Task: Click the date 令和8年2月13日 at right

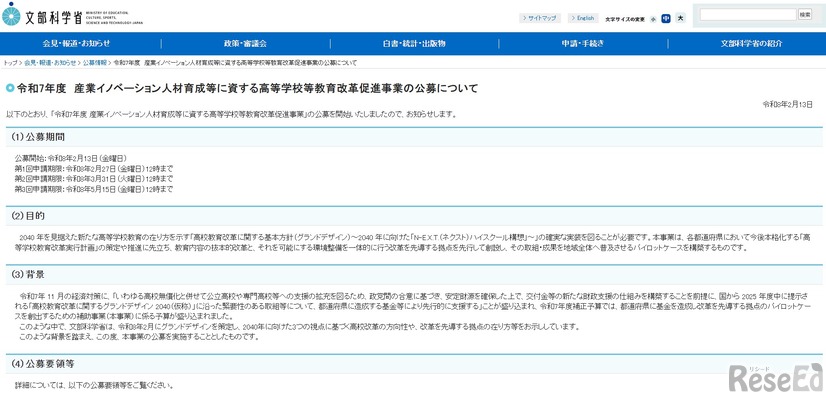Action: tap(788, 104)
